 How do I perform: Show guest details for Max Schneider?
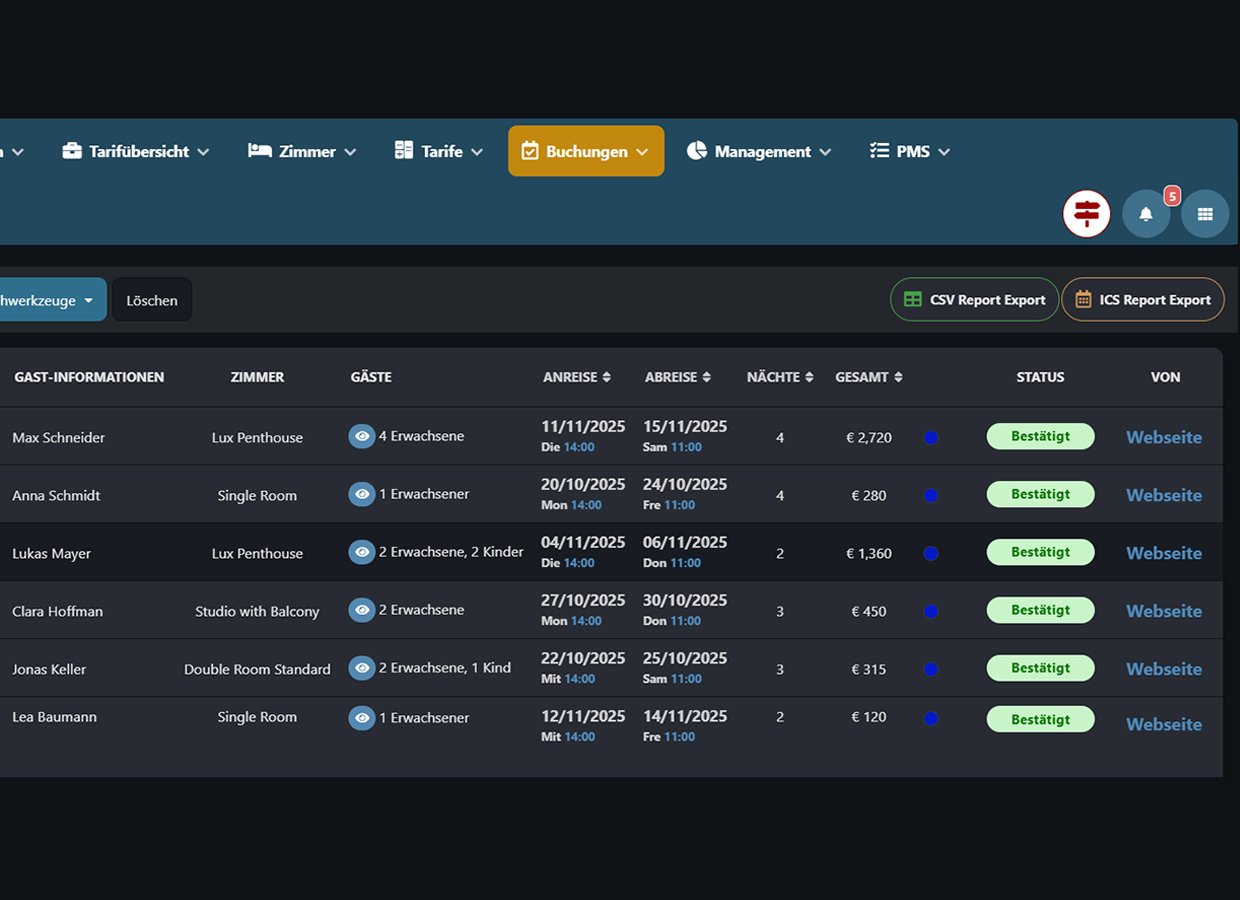[x=361, y=436]
